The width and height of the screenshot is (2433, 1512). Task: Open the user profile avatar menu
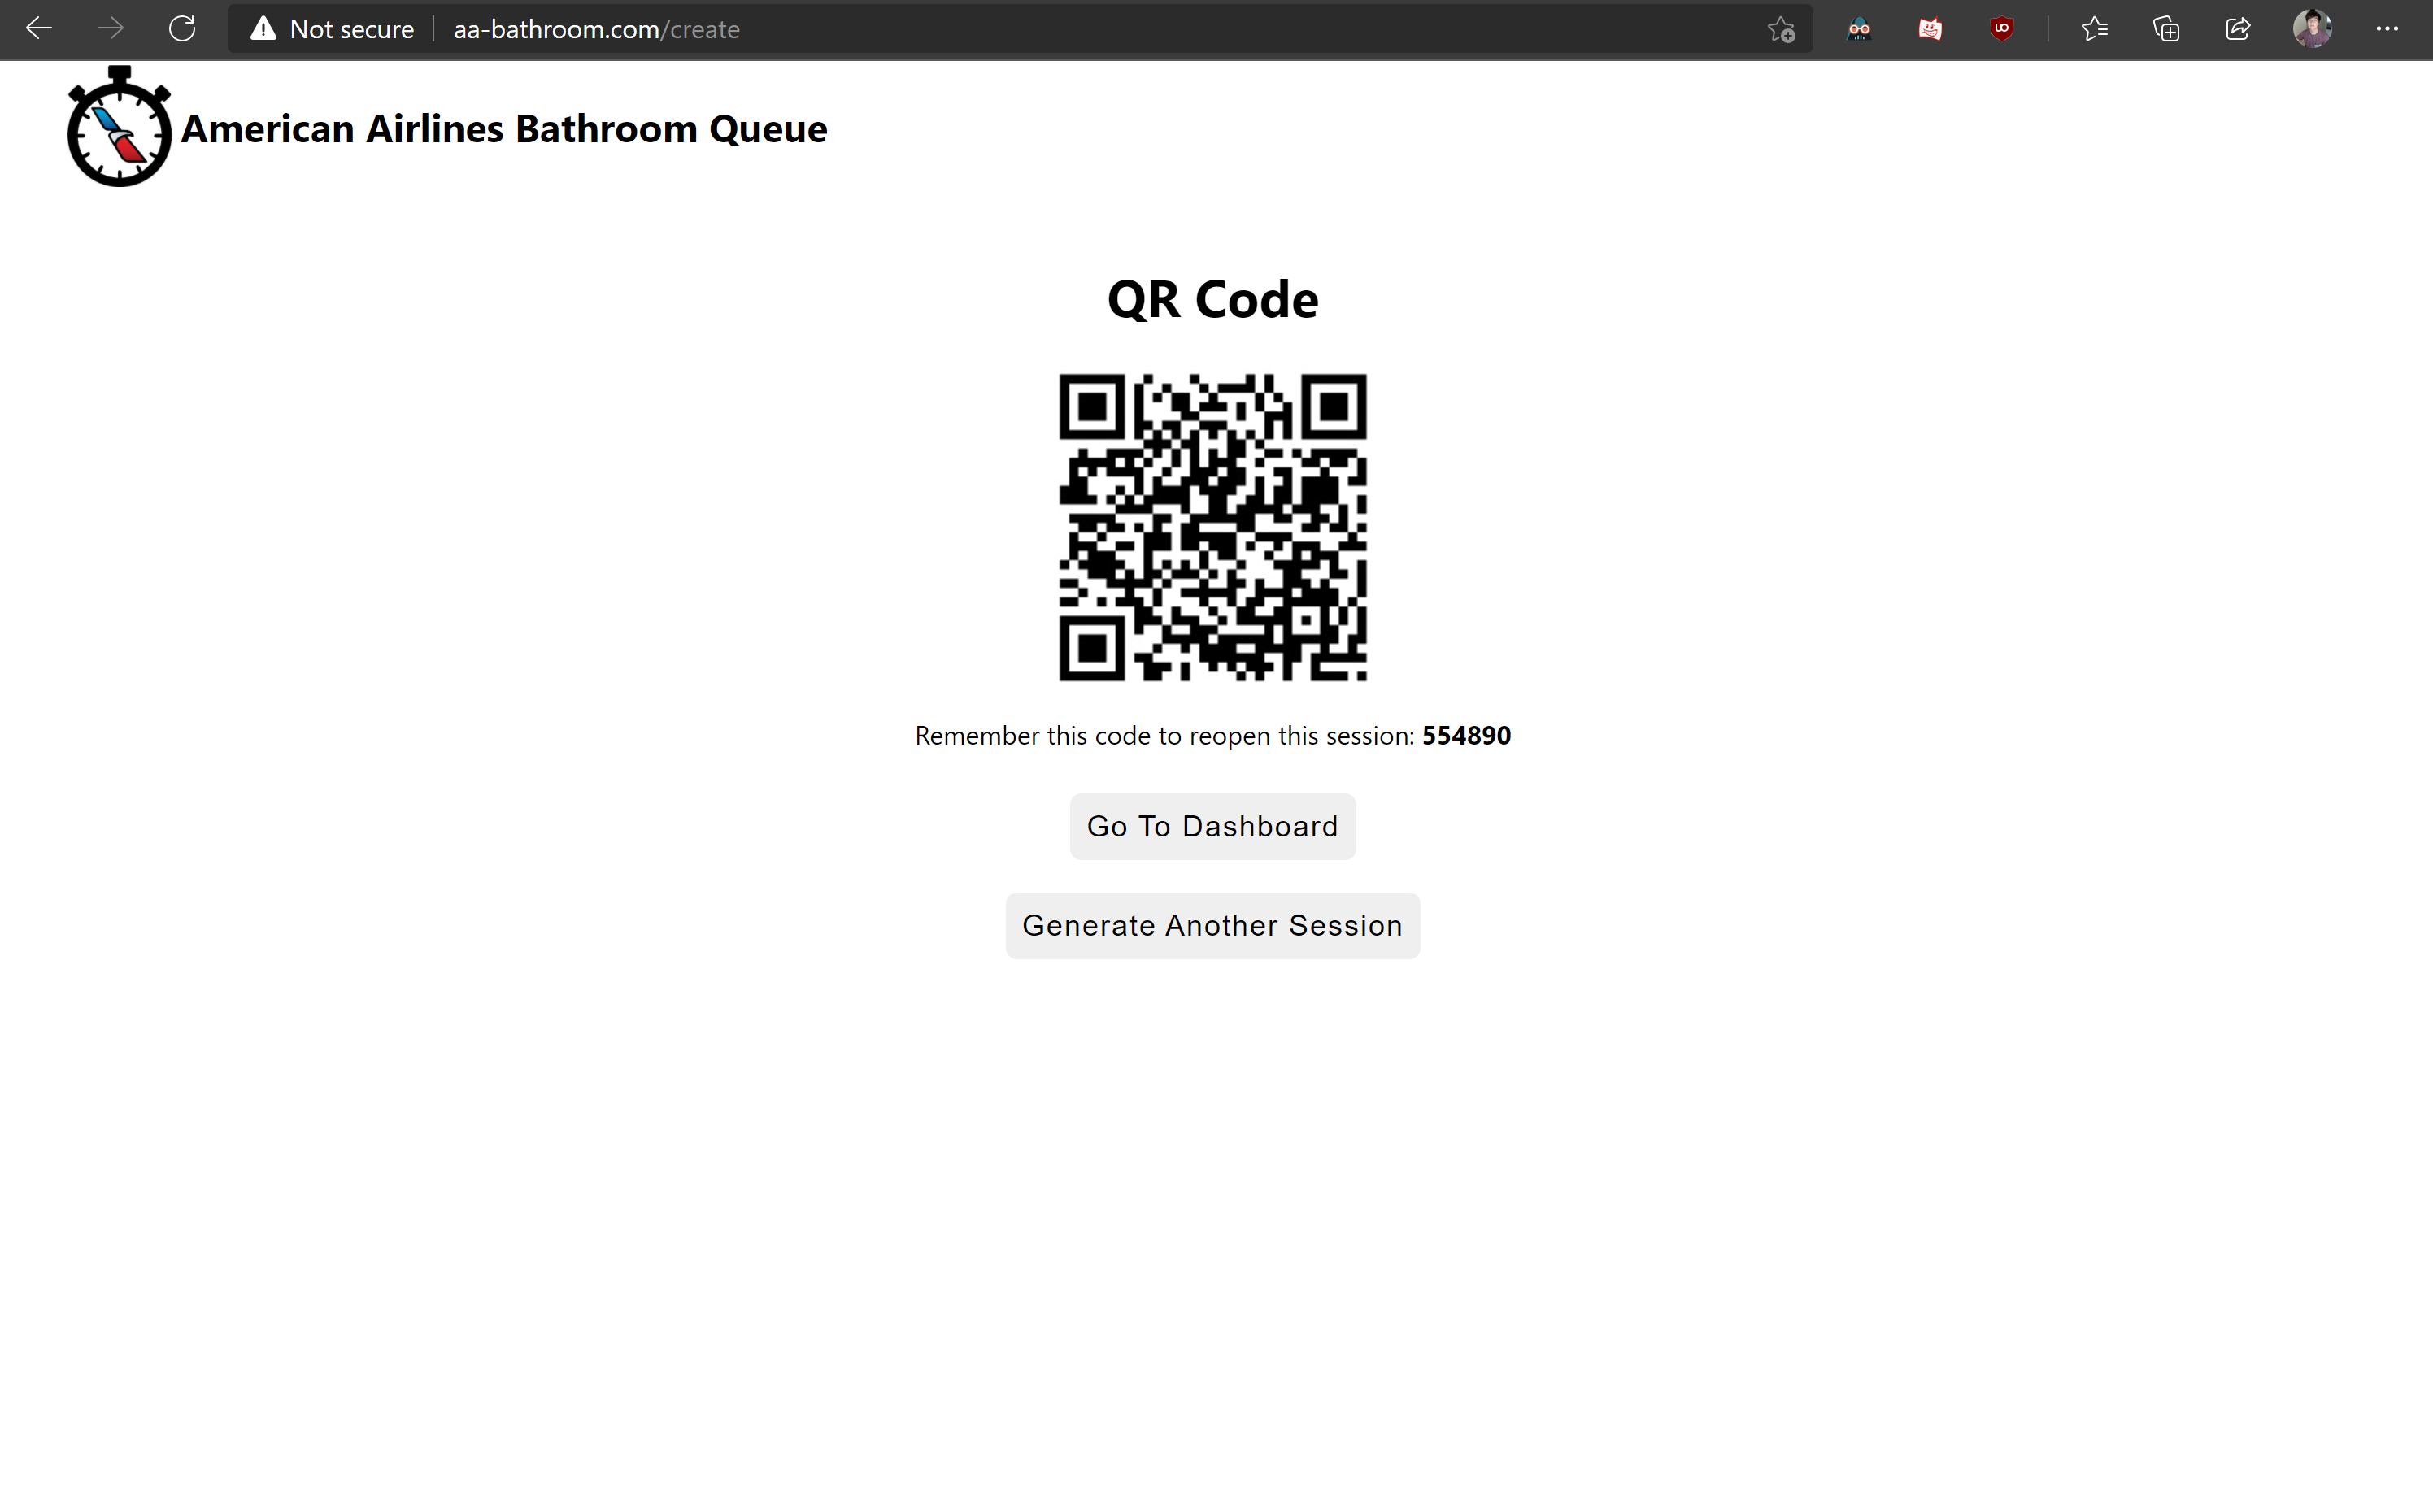click(2312, 29)
